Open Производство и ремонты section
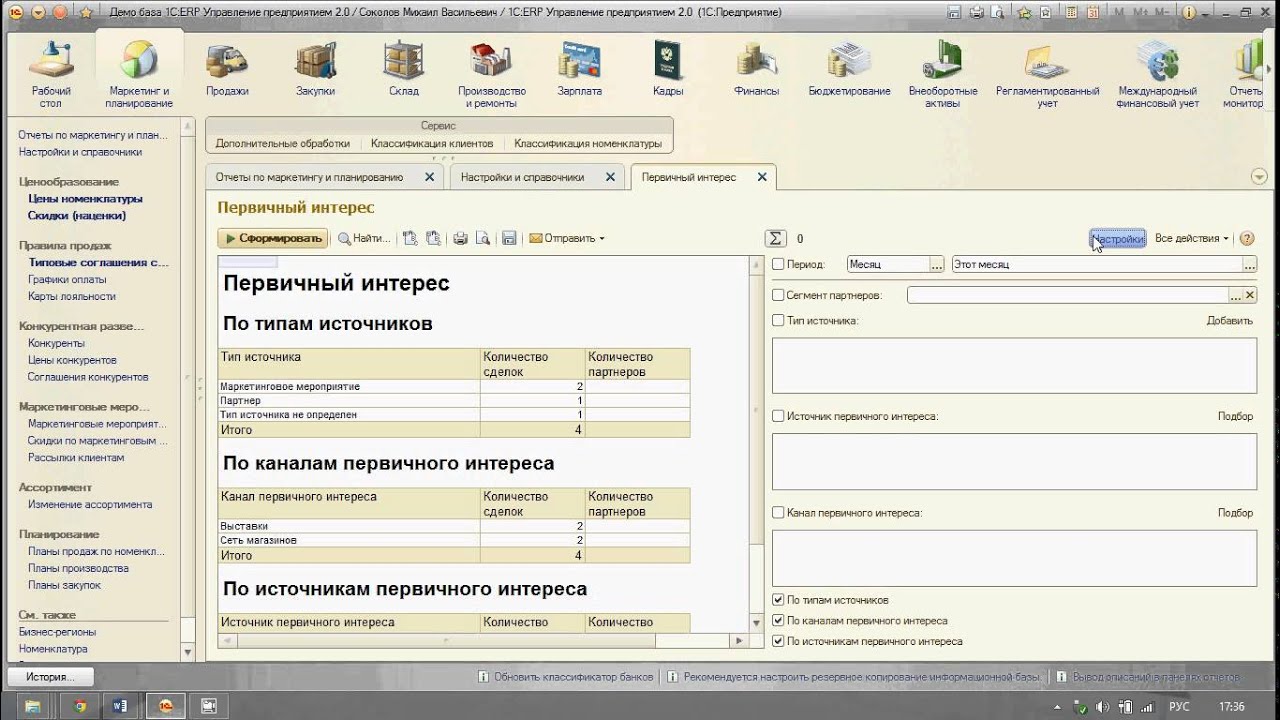This screenshot has height=720, width=1280. (492, 74)
